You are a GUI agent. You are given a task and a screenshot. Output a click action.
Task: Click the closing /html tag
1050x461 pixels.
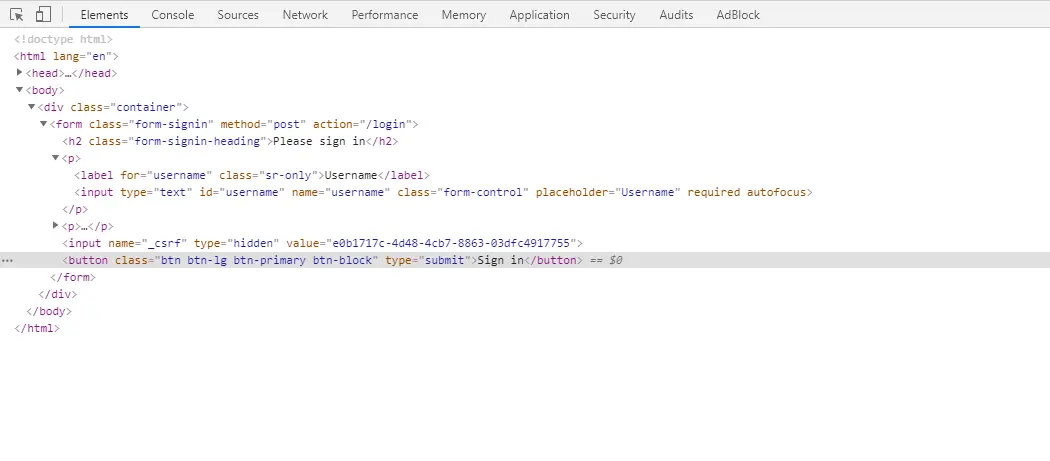point(37,328)
